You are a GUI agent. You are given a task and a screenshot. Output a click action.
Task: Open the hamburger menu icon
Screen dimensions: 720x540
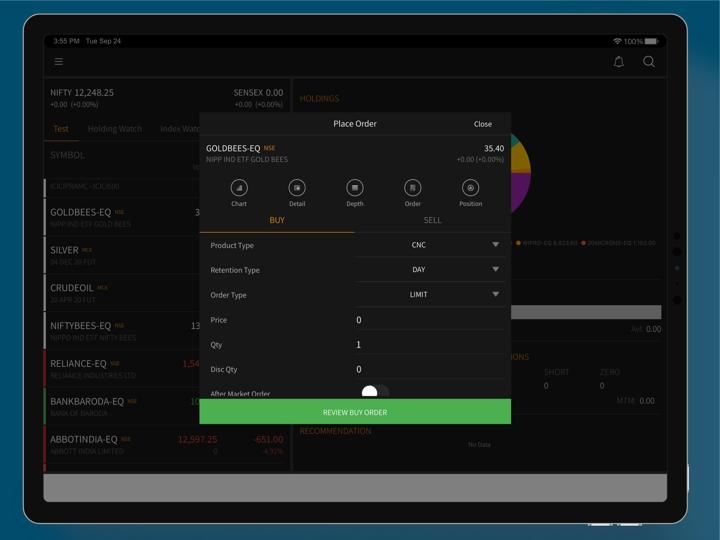[x=58, y=62]
